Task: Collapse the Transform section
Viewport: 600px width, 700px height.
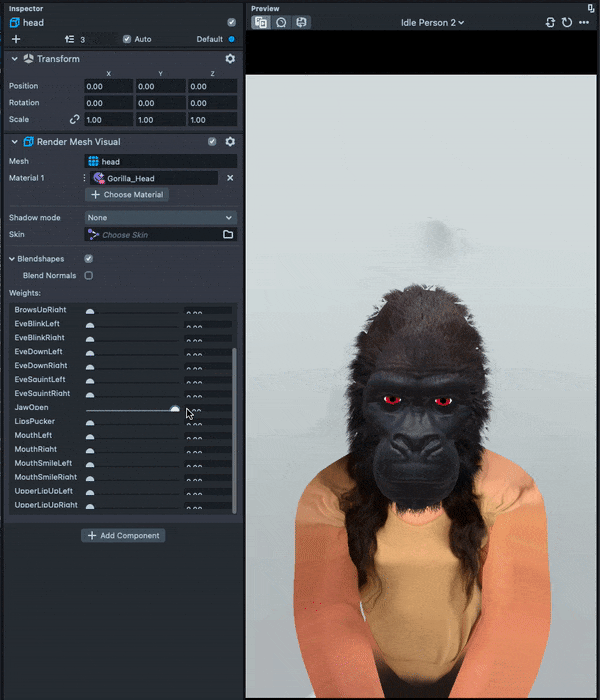Action: (15, 59)
